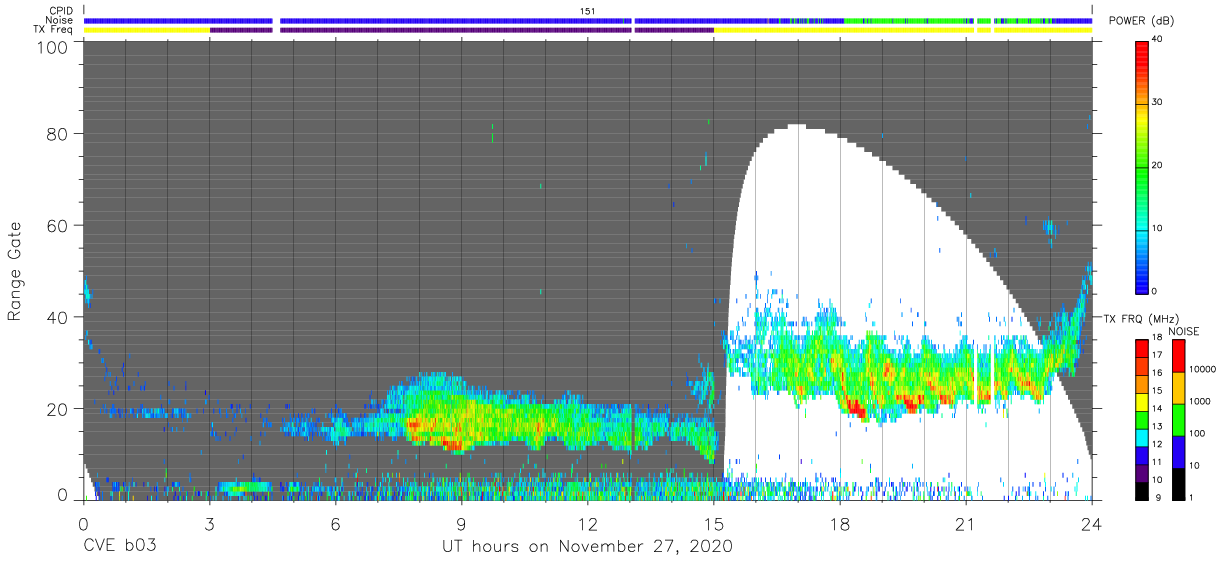Click the Range Gate y-axis title

pos(15,273)
